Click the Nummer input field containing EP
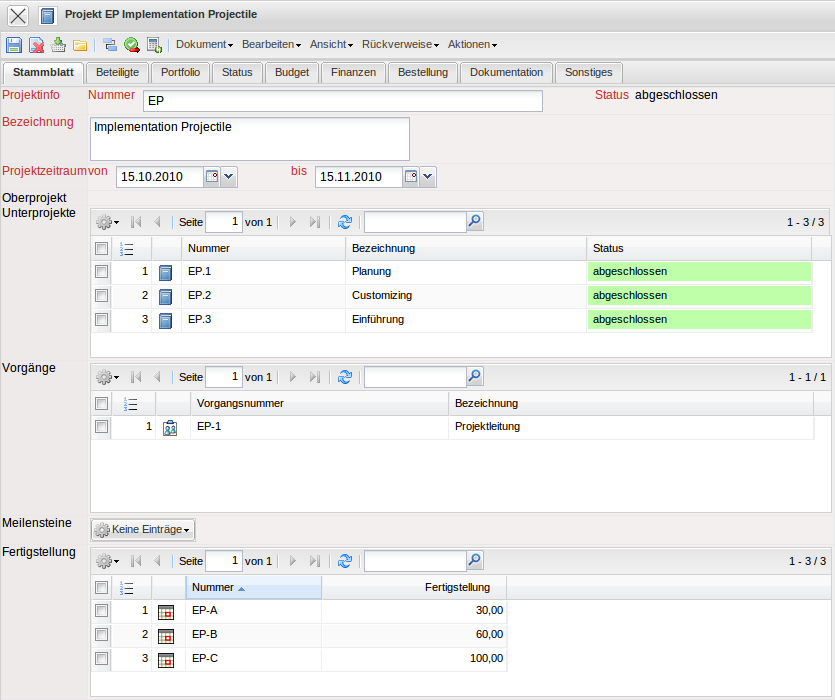Screen dimensions: 835x700 [x=342, y=101]
